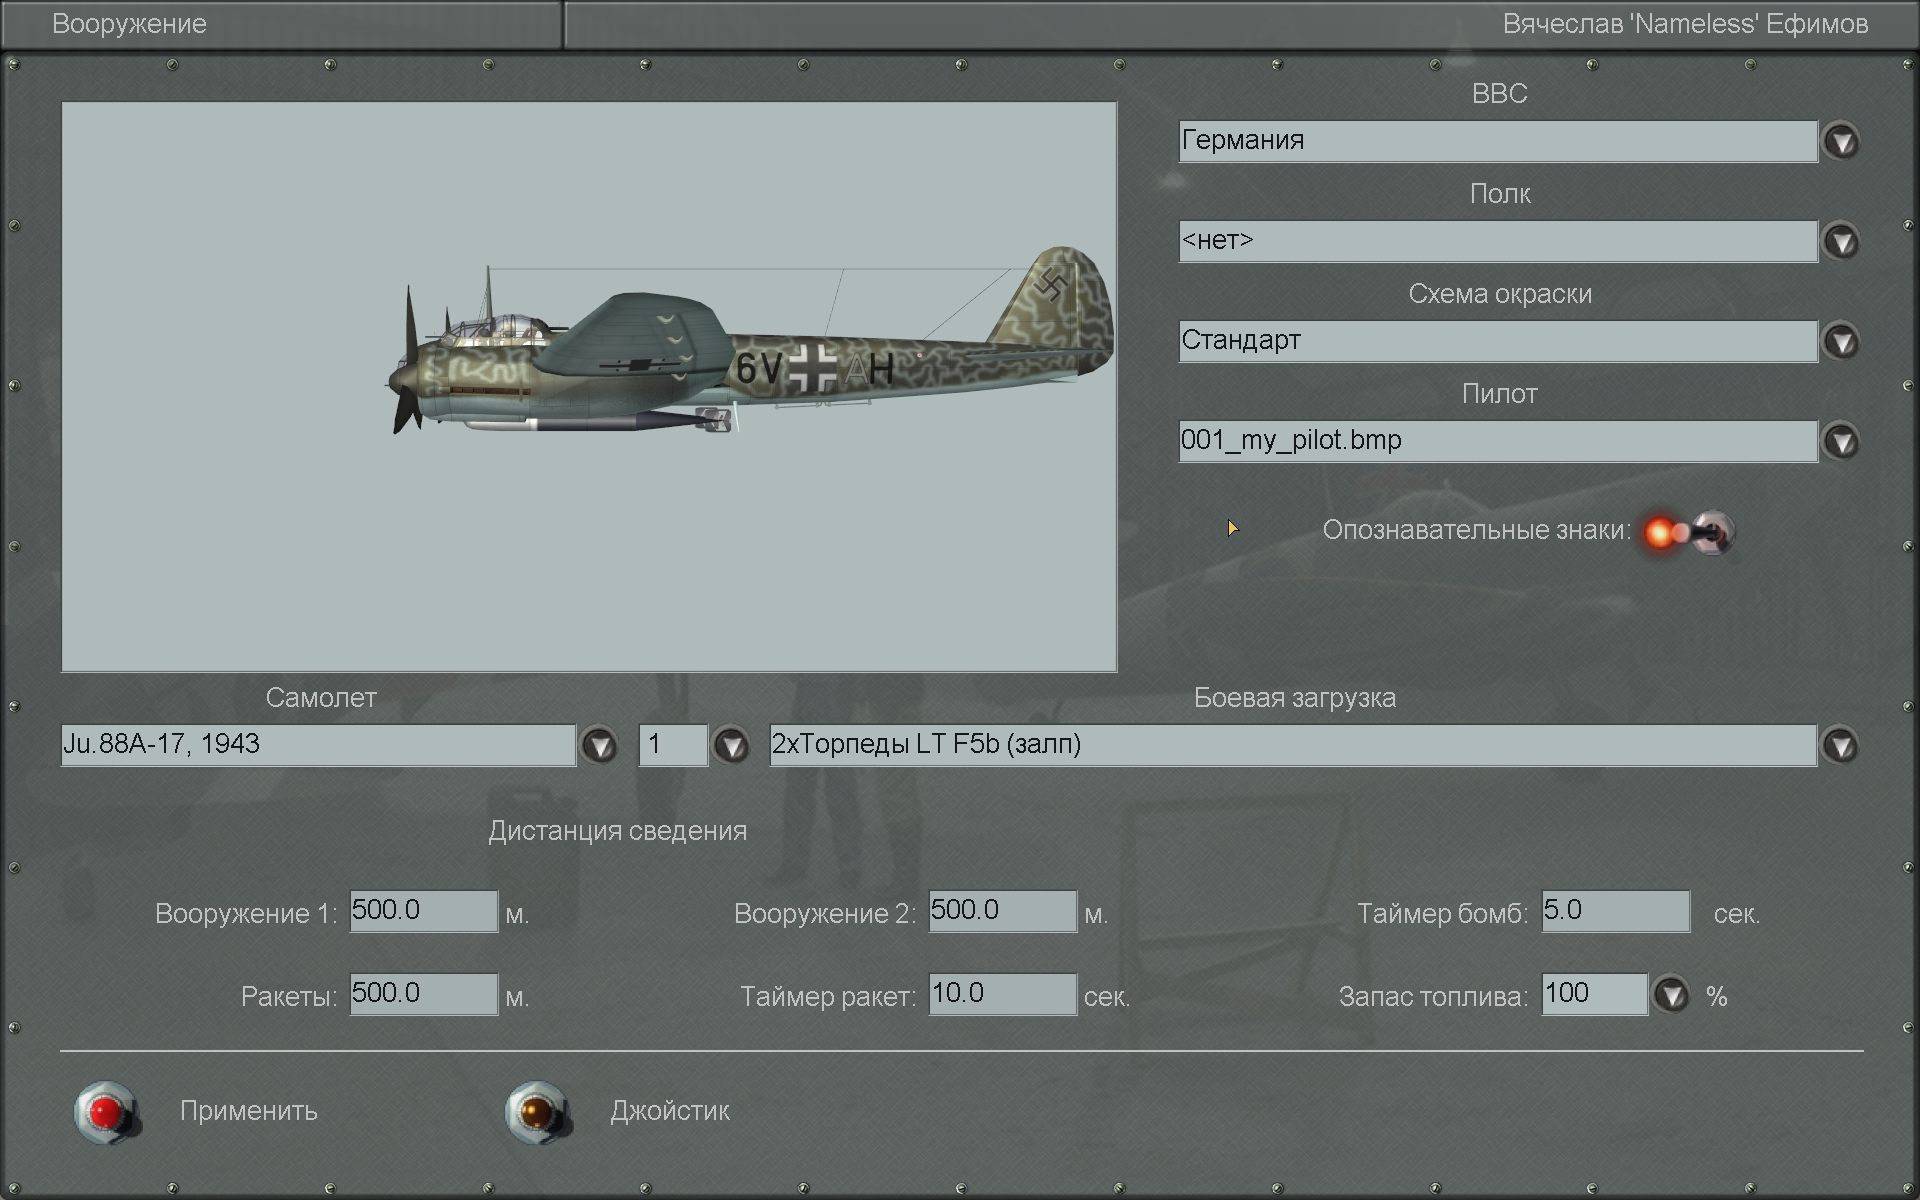Expand the Пилот dropdown arrow

click(1841, 441)
